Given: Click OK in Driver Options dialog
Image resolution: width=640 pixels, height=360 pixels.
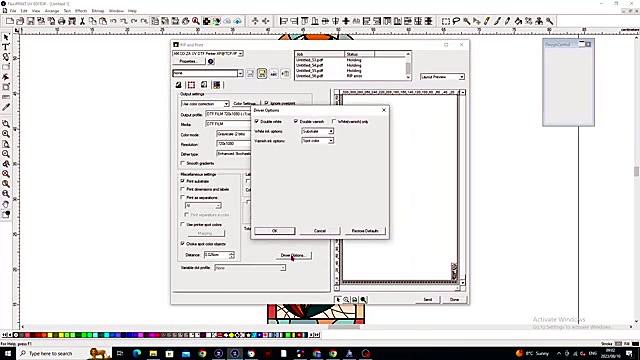Looking at the screenshot, I should point(275,231).
